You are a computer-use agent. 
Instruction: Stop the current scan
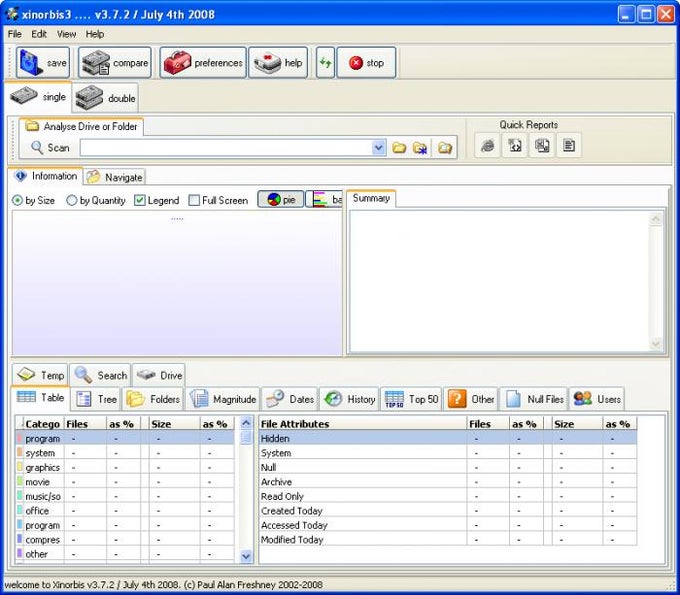366,63
